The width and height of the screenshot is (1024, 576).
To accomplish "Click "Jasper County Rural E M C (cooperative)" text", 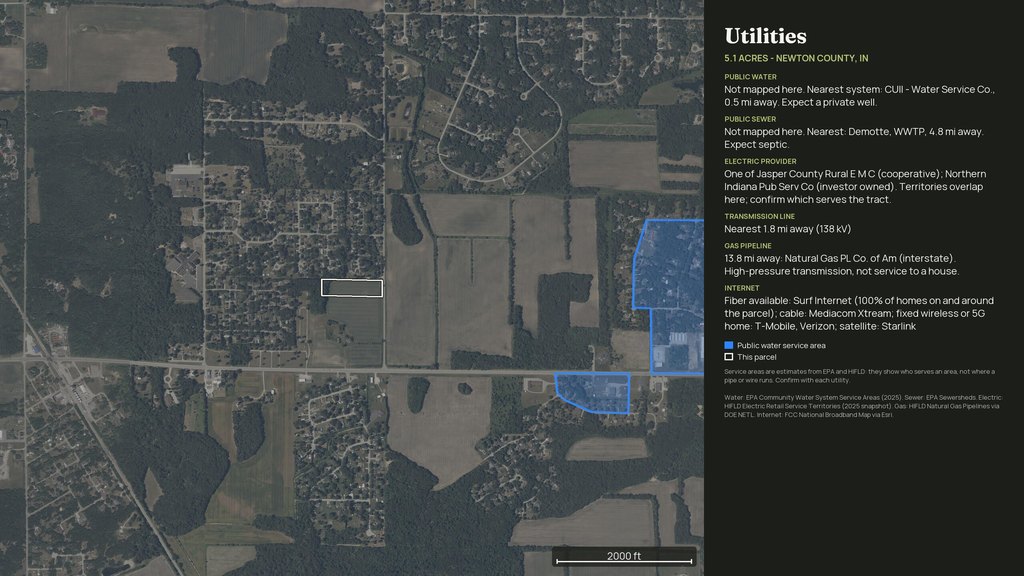I will pos(848,174).
